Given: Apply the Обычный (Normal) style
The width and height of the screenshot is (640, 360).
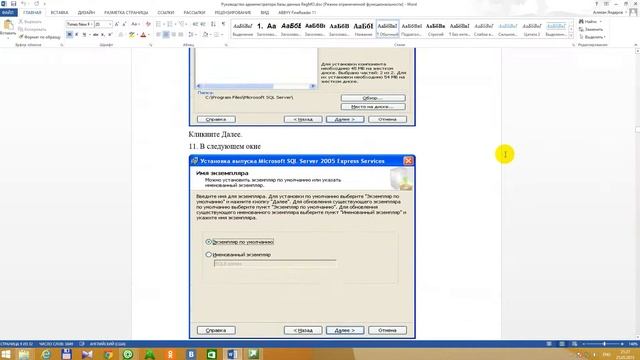Looking at the screenshot, I should [x=387, y=29].
